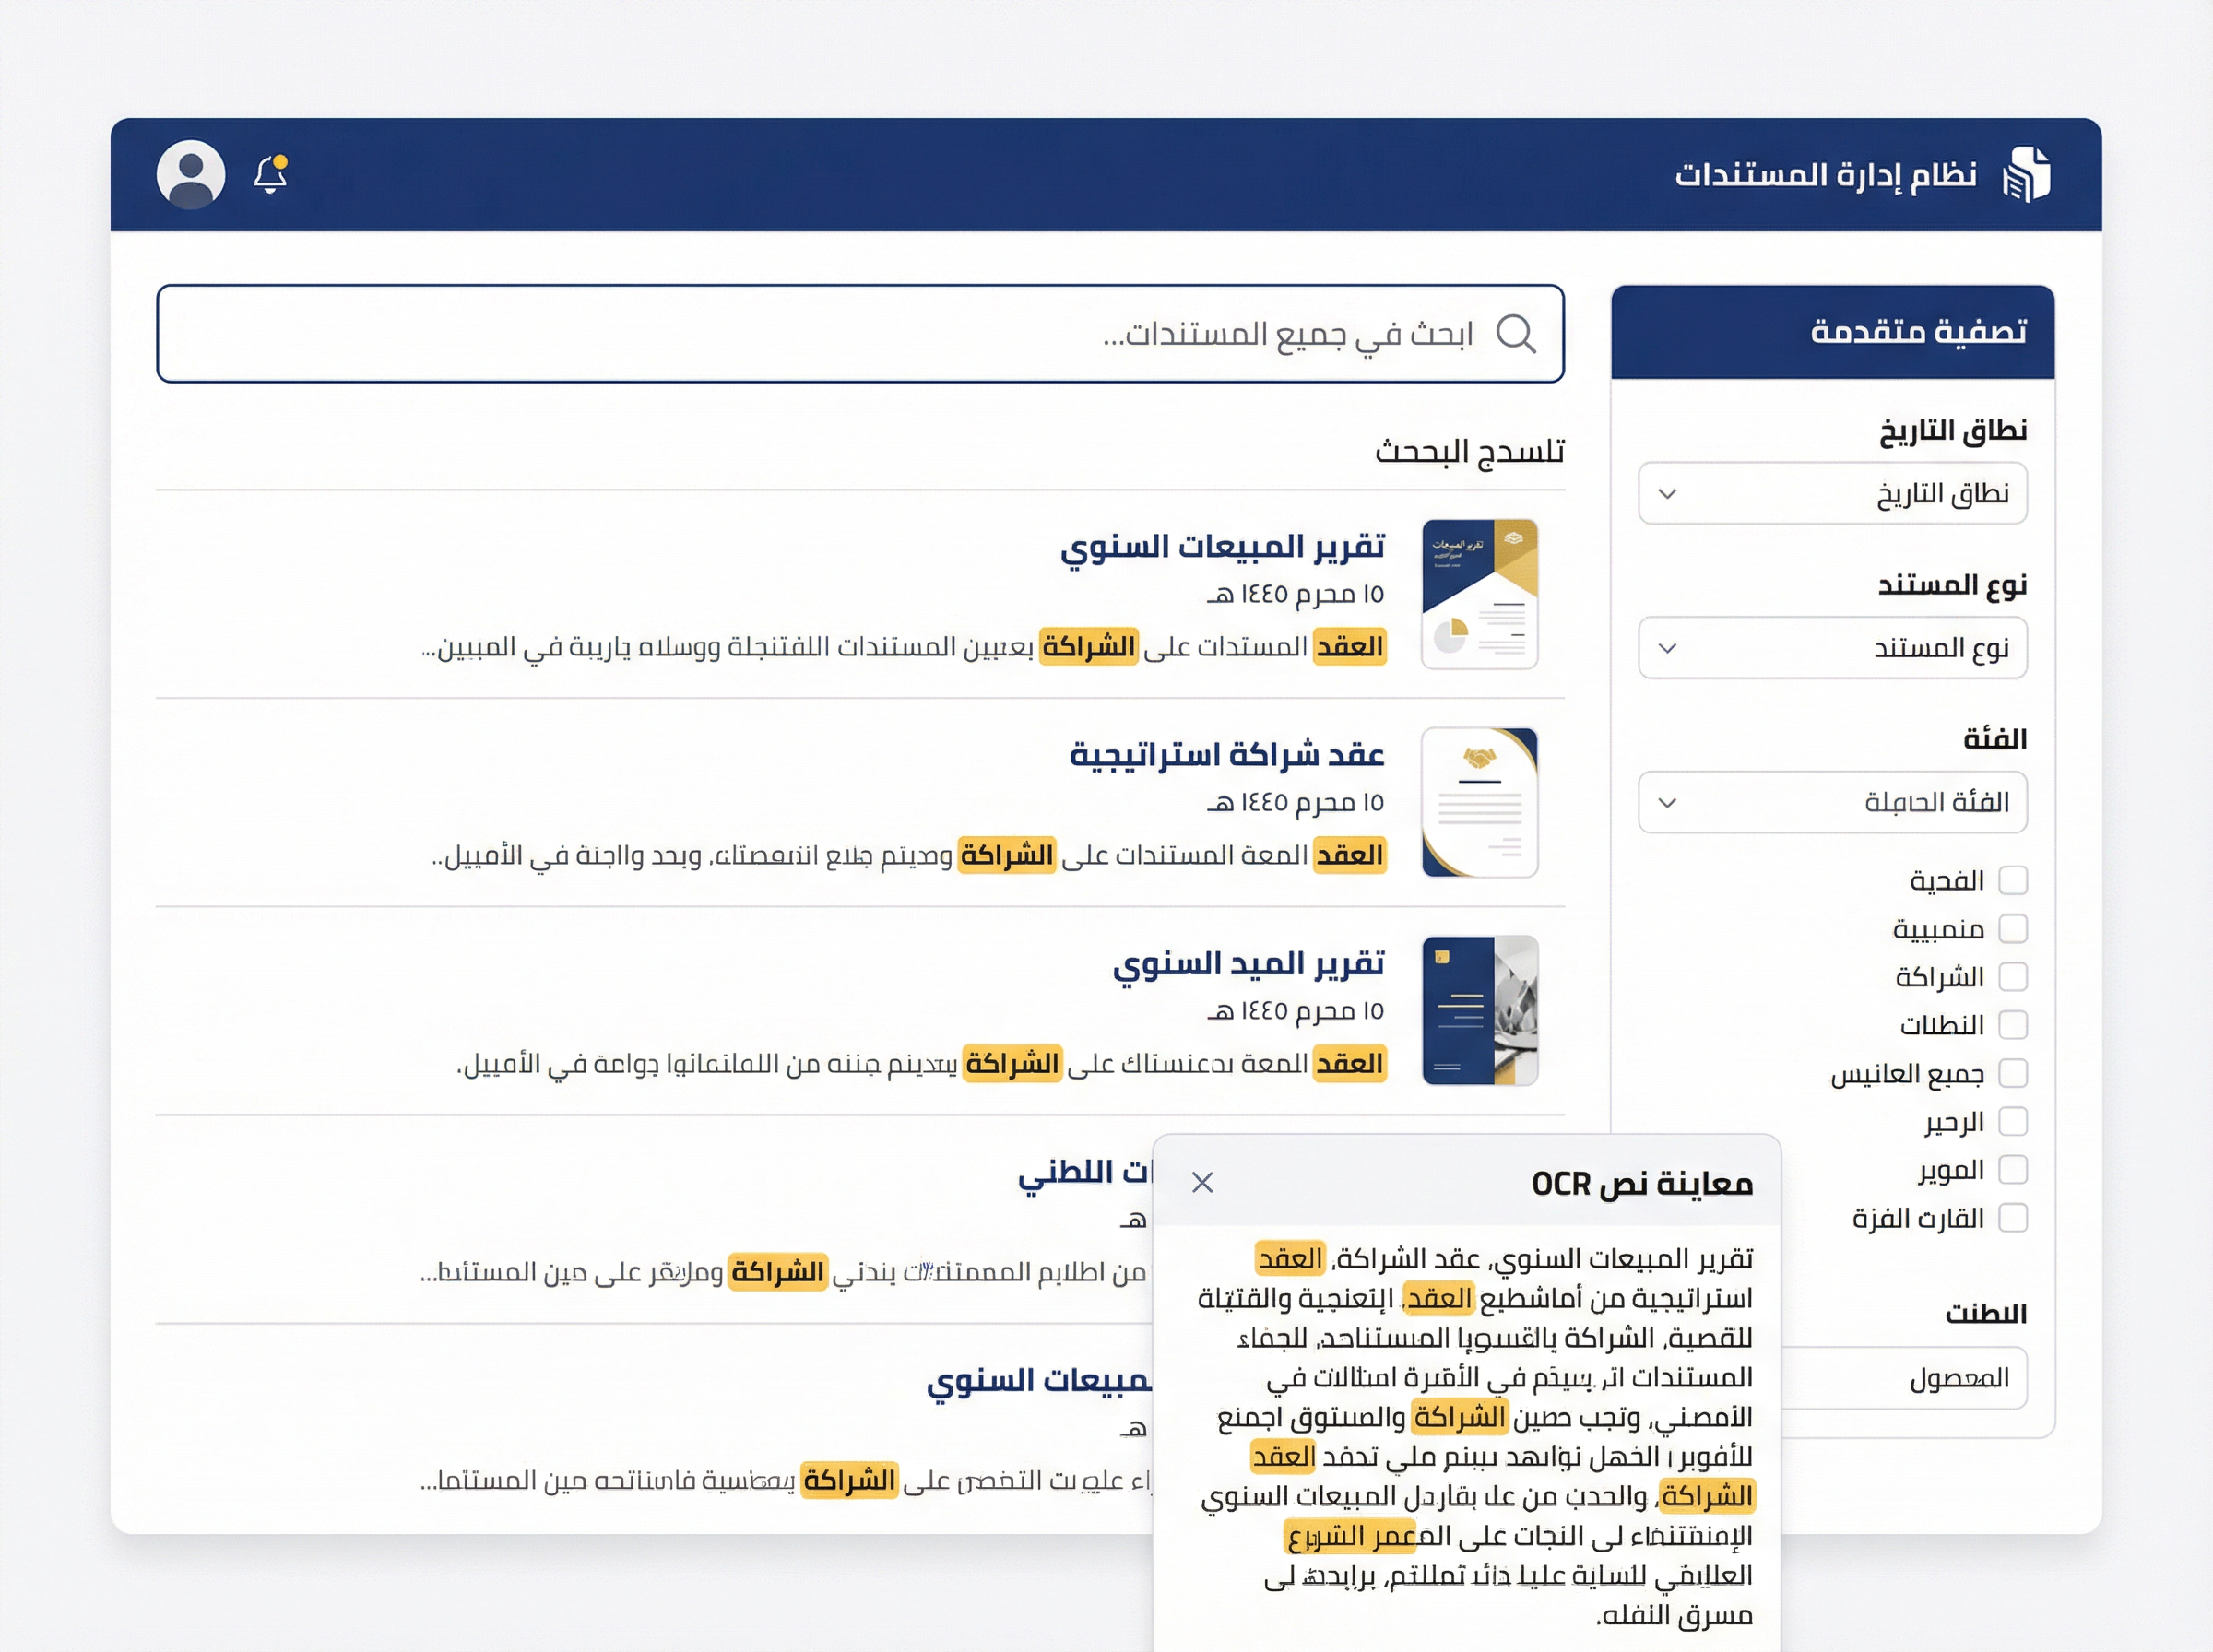Open the dark blue third report thumbnail
Image resolution: width=2213 pixels, height=1652 pixels.
pyautogui.click(x=1480, y=1010)
